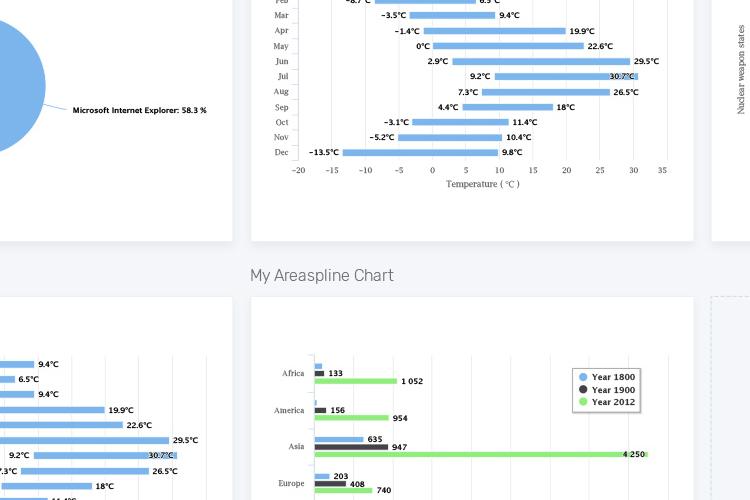
Task: Click the '0°C' data label
Action: point(423,46)
